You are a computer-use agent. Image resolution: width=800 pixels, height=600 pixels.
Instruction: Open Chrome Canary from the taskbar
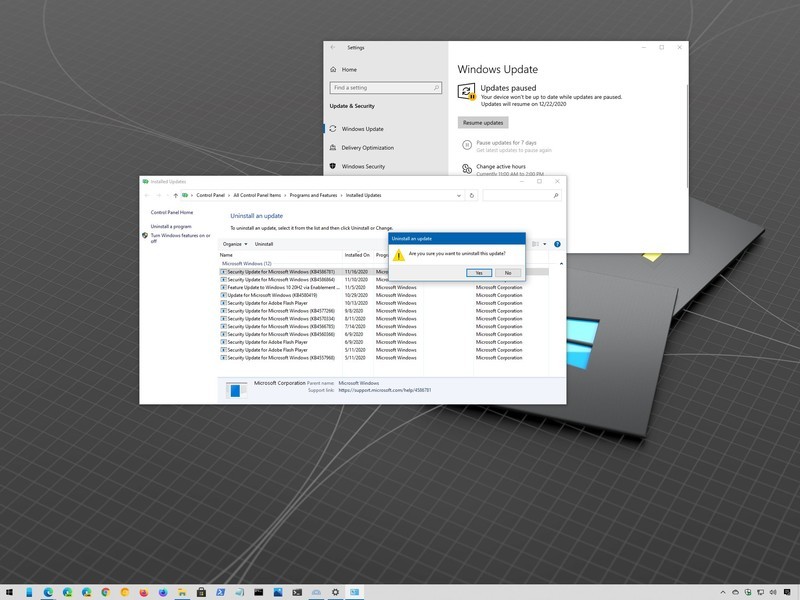(124, 592)
